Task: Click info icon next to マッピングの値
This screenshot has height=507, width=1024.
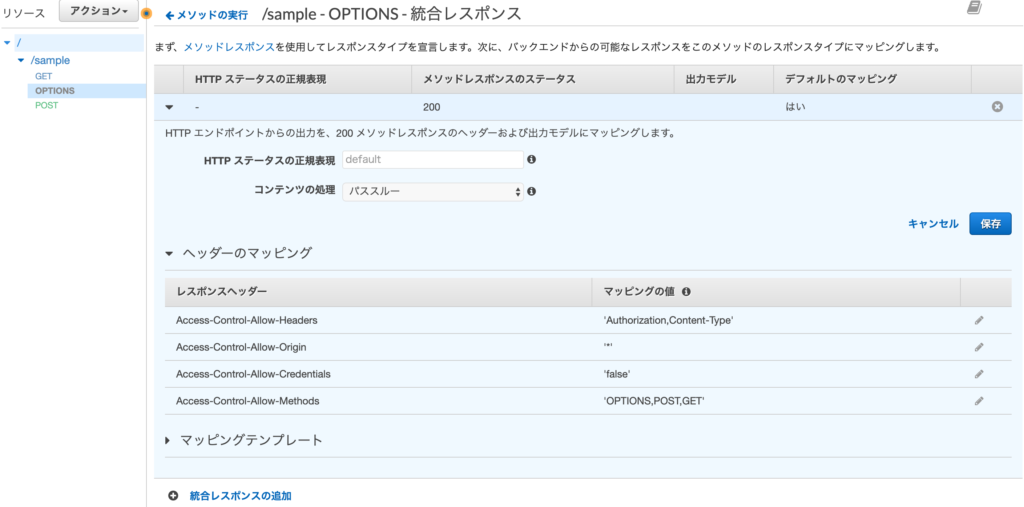Action: tap(687, 292)
